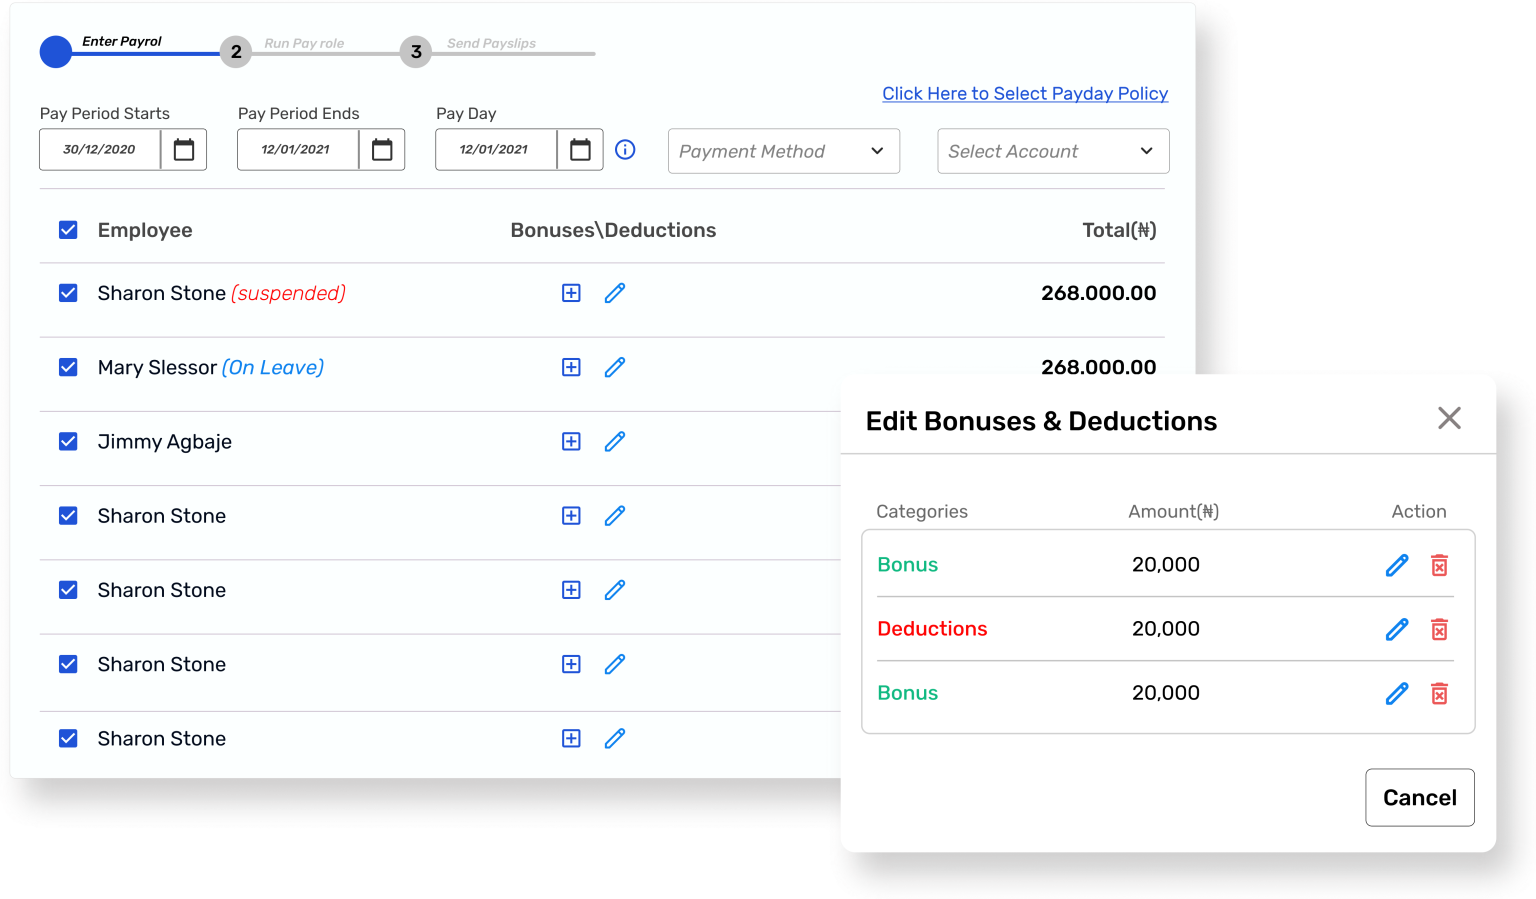The image size is (1536, 899).
Task: Click add bonus icon for Jimmy Agbaje
Action: tap(571, 441)
